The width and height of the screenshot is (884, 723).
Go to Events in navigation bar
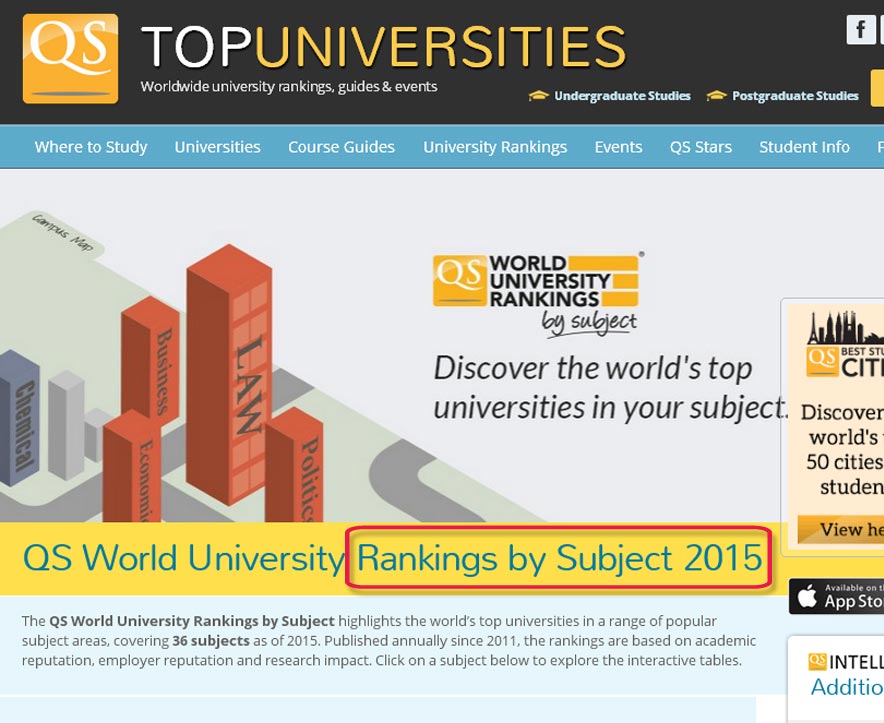(x=618, y=147)
